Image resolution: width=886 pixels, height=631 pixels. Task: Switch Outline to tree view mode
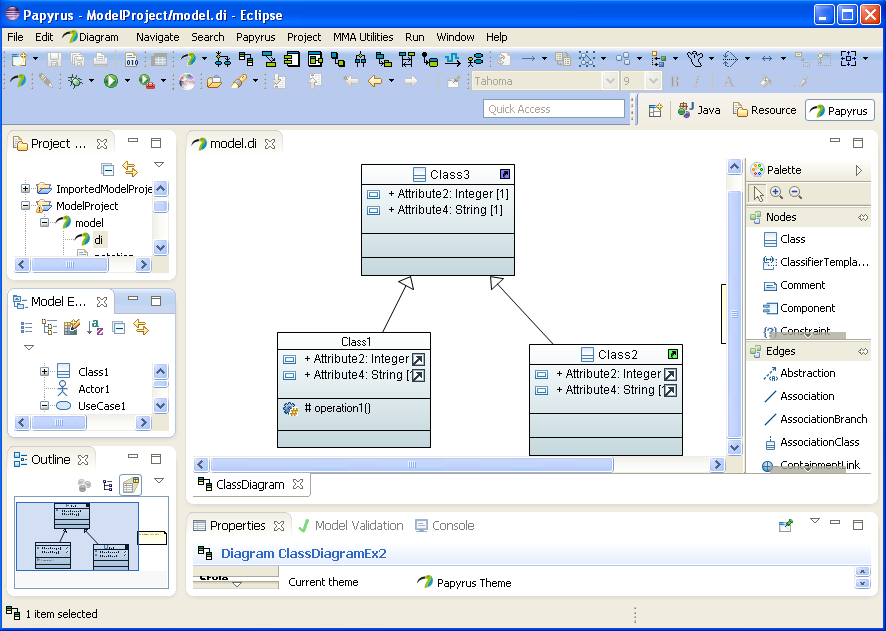pos(107,485)
